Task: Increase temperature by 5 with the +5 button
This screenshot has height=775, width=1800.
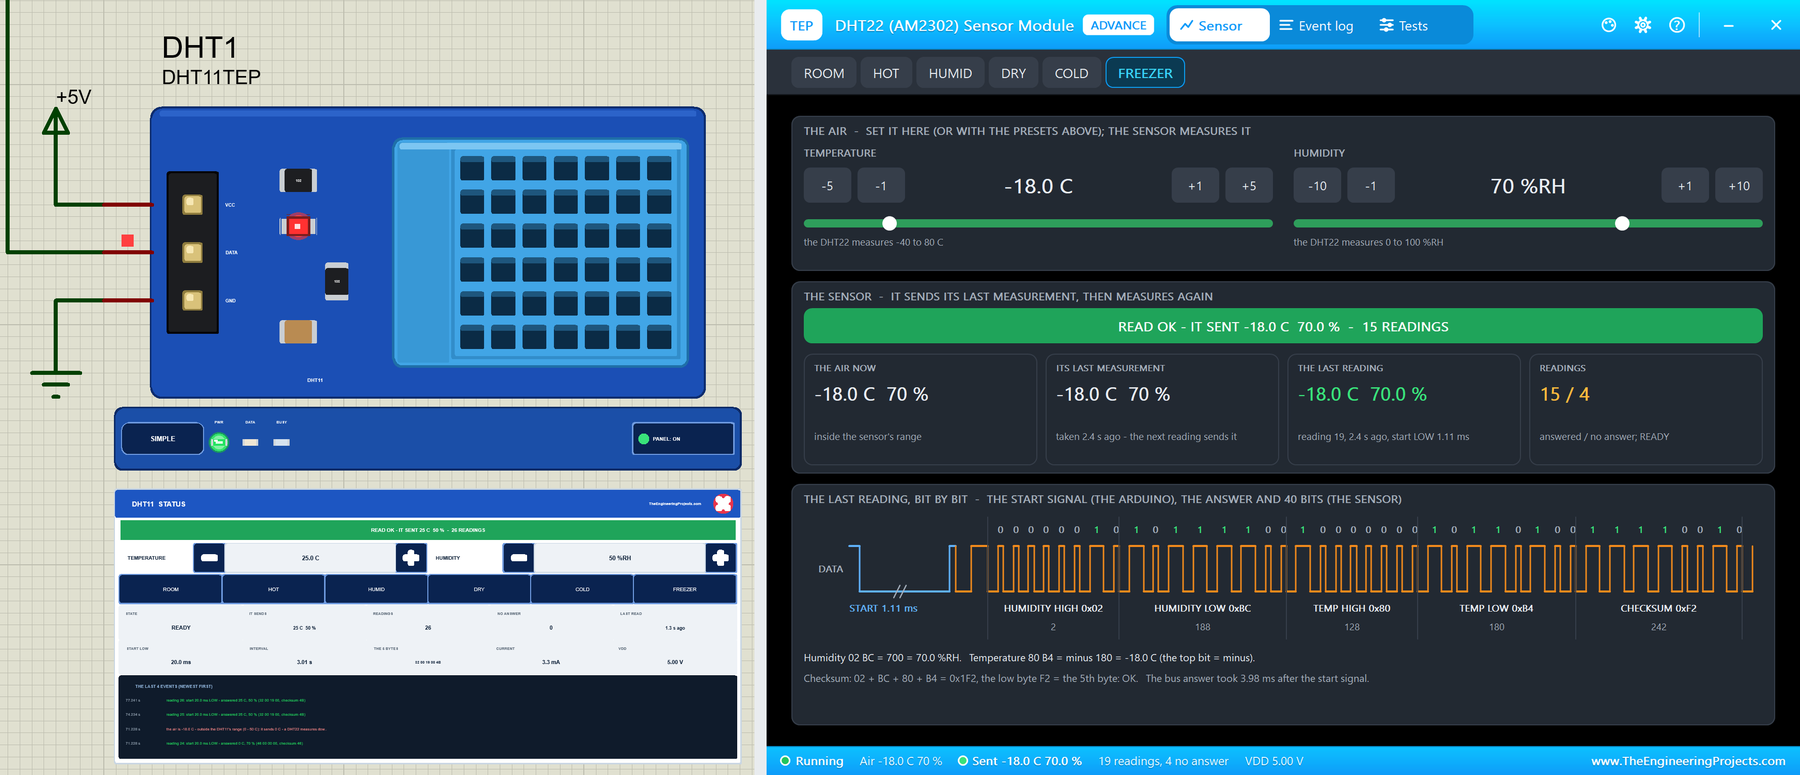Action: (x=1249, y=186)
